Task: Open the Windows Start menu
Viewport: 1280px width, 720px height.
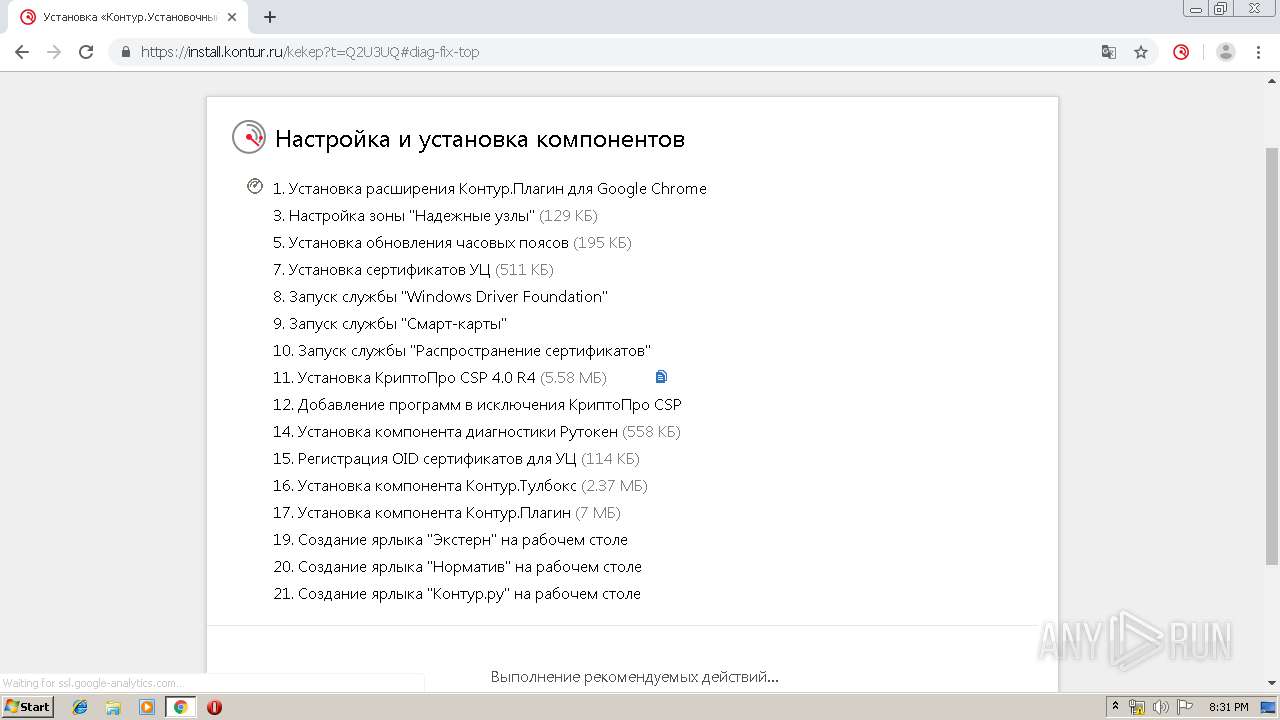Action: pos(28,706)
